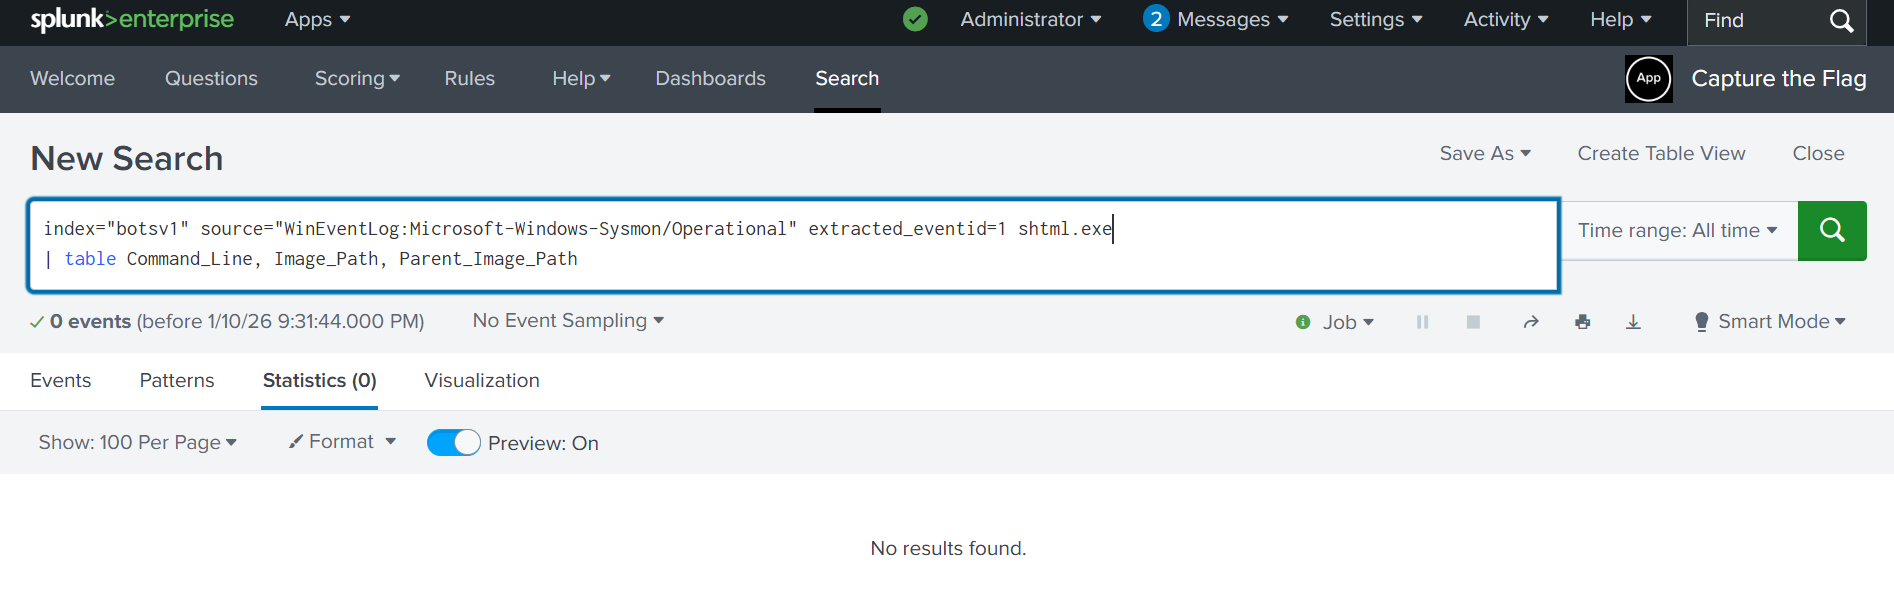
Task: Expand the Scoring menu
Action: (x=357, y=78)
